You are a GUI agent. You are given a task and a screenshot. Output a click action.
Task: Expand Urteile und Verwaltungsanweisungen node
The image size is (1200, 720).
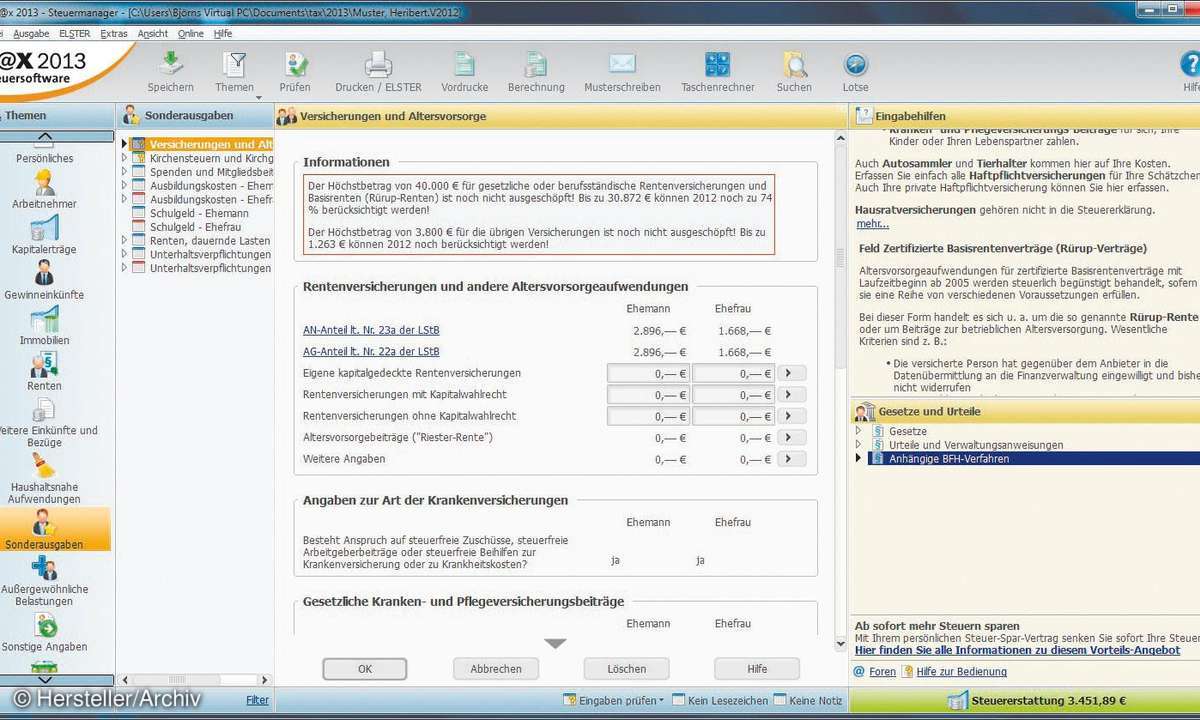click(x=858, y=444)
